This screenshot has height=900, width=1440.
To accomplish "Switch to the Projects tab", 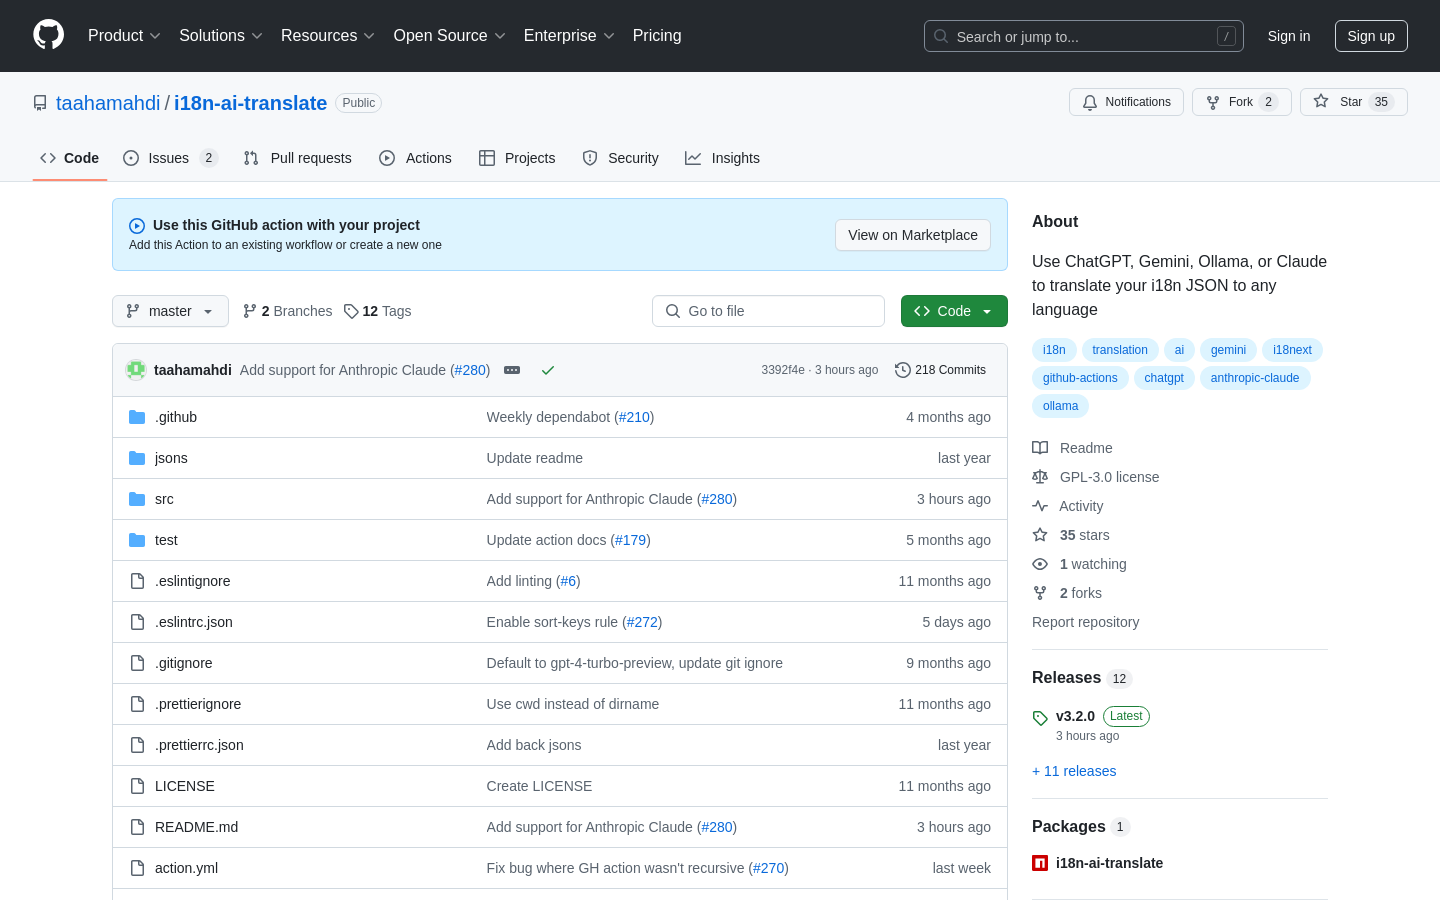I will click(x=517, y=158).
